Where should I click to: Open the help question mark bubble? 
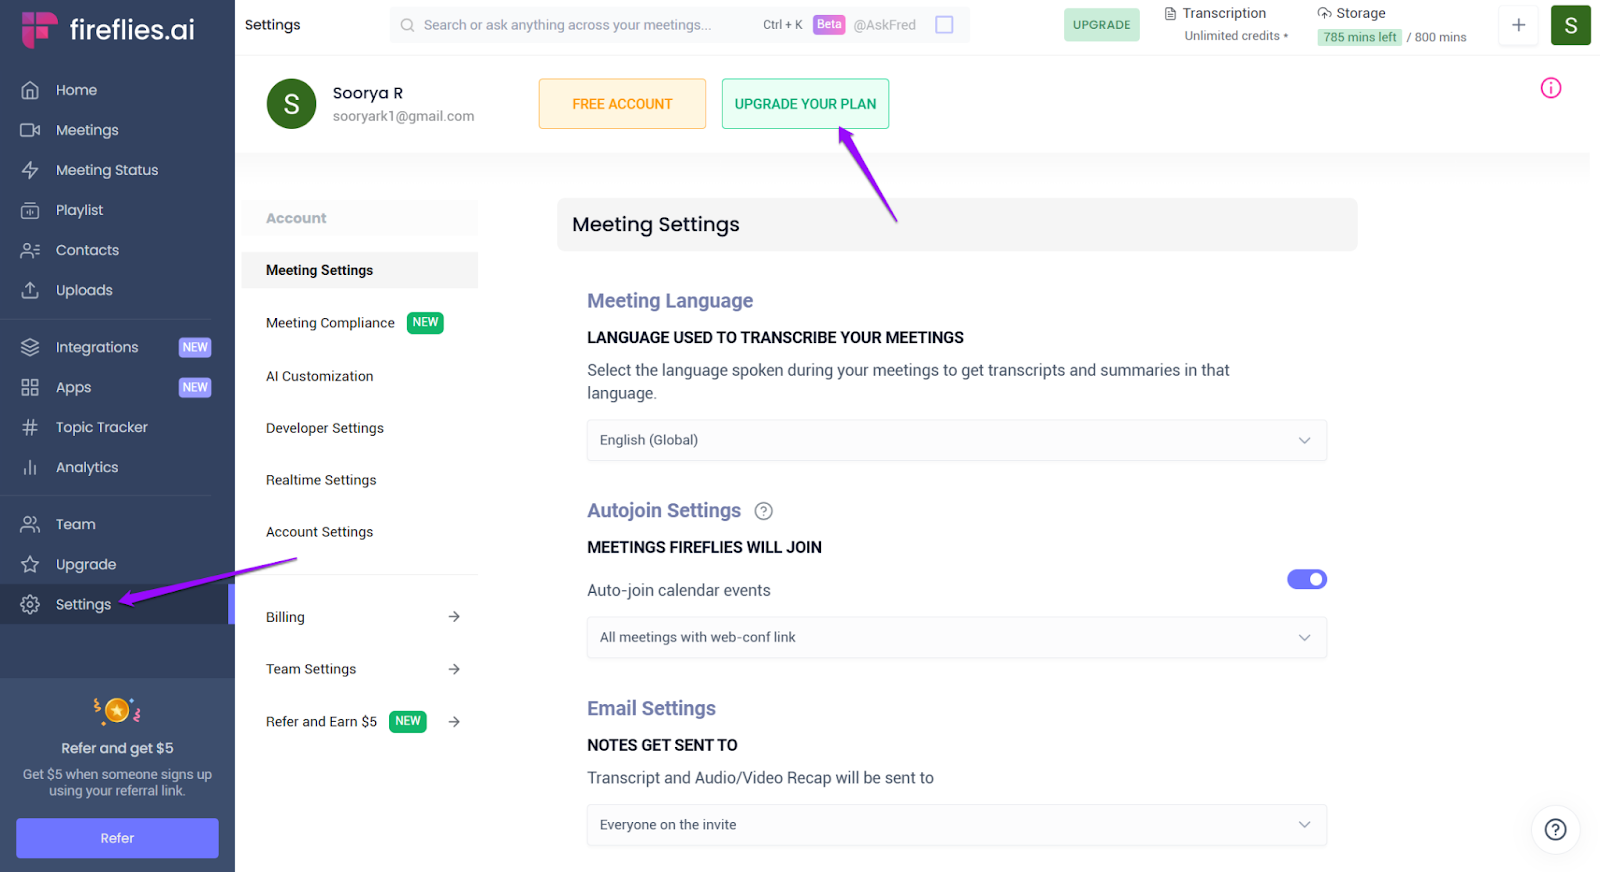click(1555, 829)
